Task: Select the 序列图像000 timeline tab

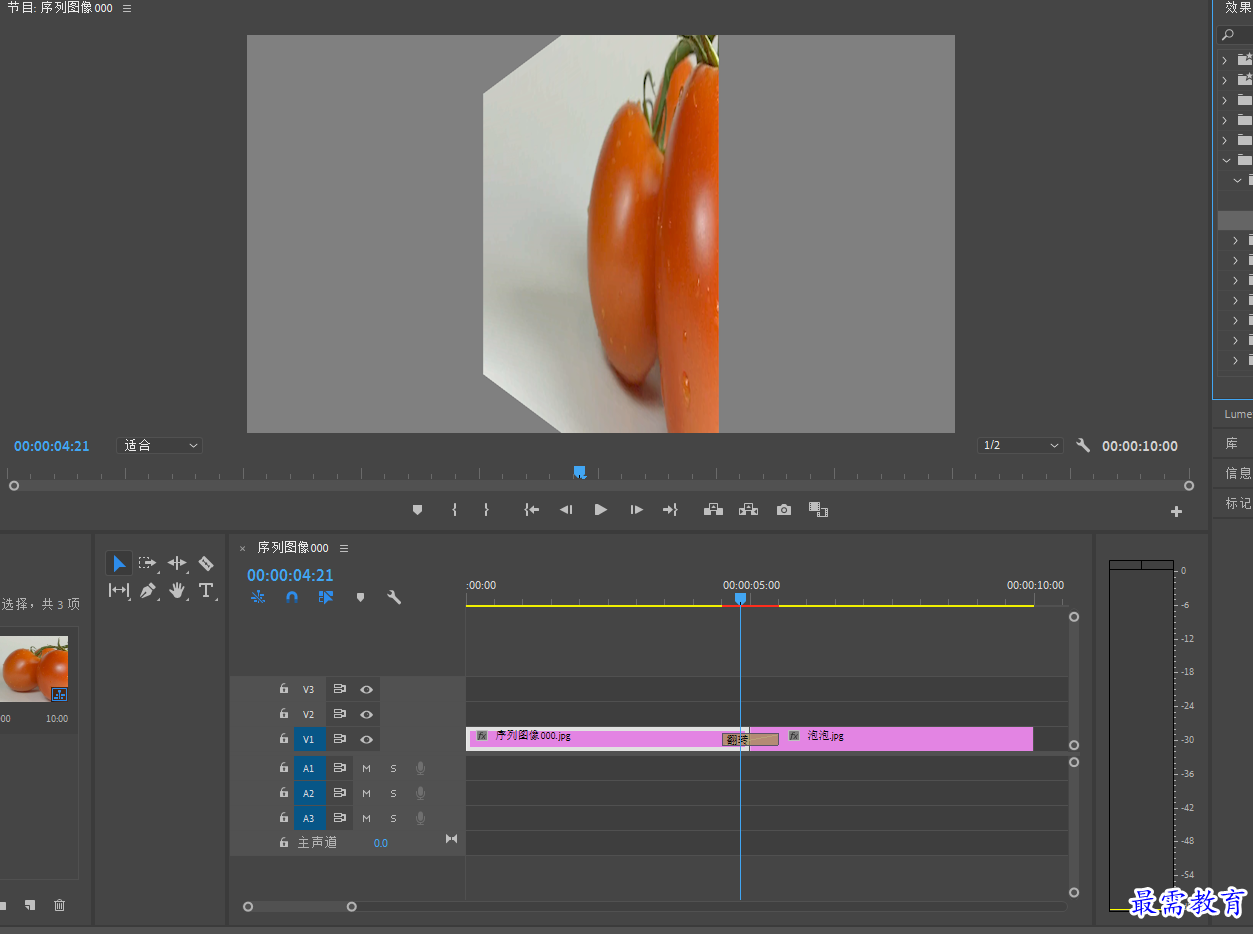Action: coord(293,548)
